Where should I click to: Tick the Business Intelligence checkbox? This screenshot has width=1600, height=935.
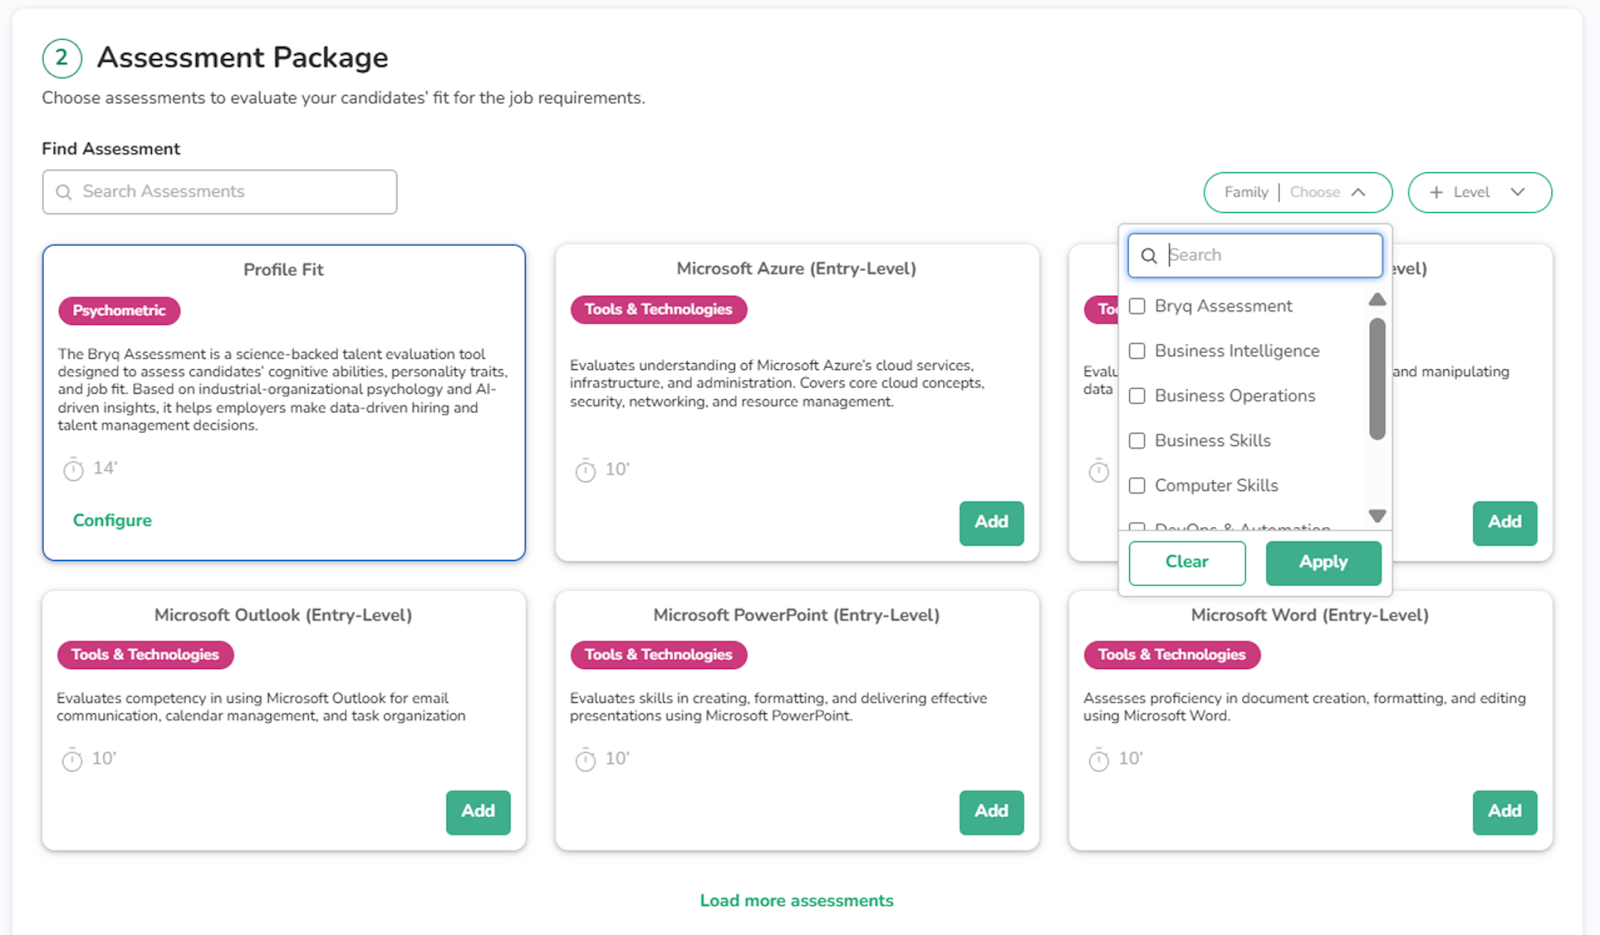coord(1137,351)
